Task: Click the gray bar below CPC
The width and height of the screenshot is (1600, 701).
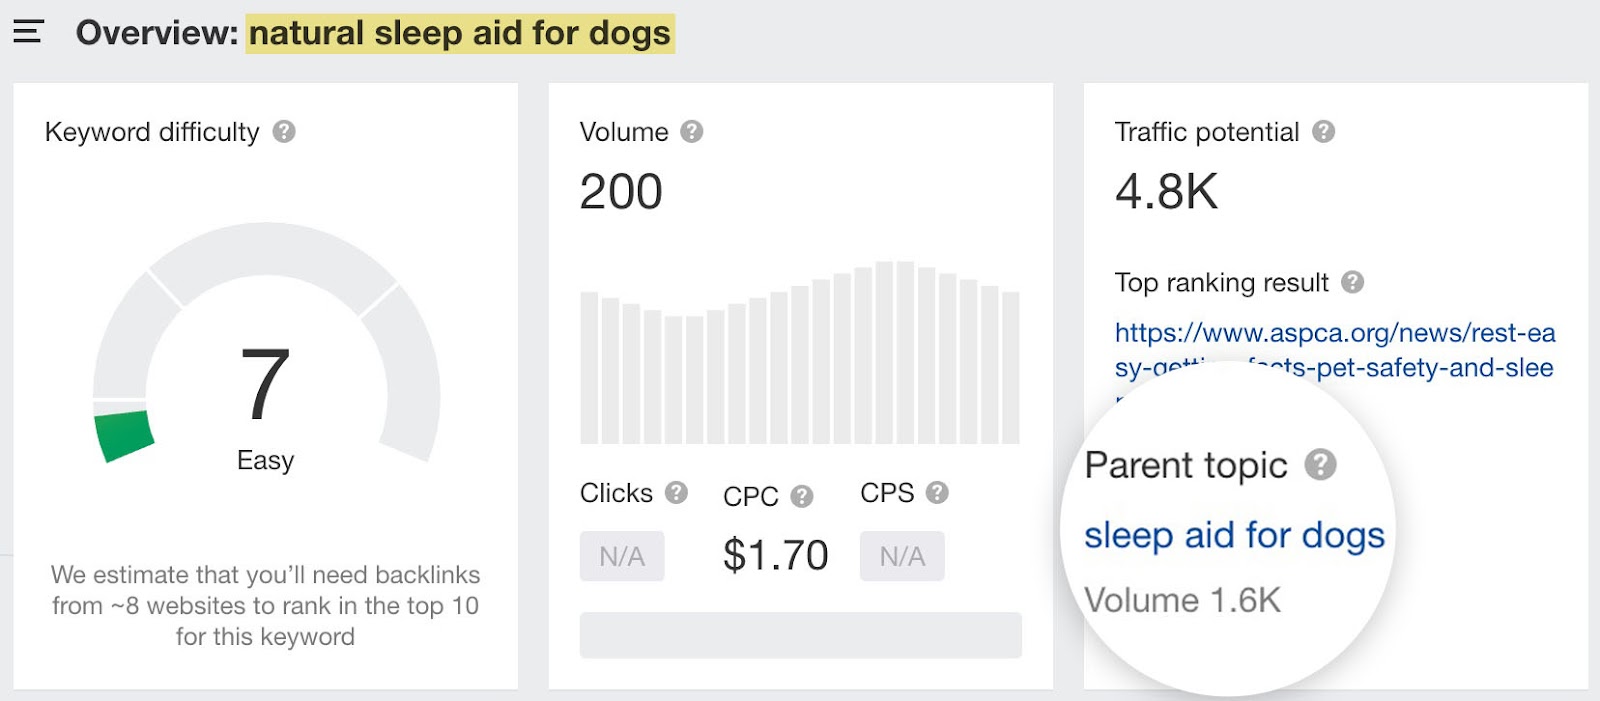Action: pos(800,635)
